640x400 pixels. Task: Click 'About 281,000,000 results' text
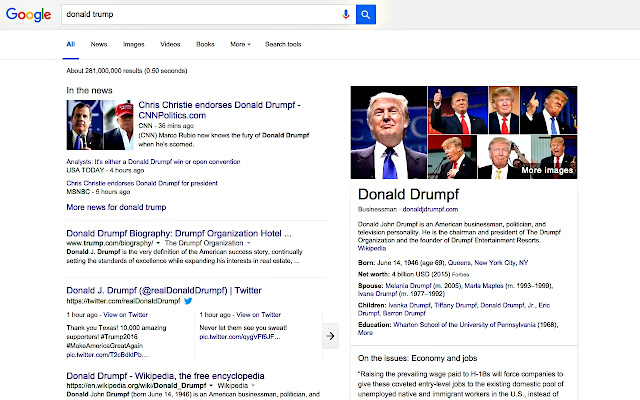tap(127, 71)
